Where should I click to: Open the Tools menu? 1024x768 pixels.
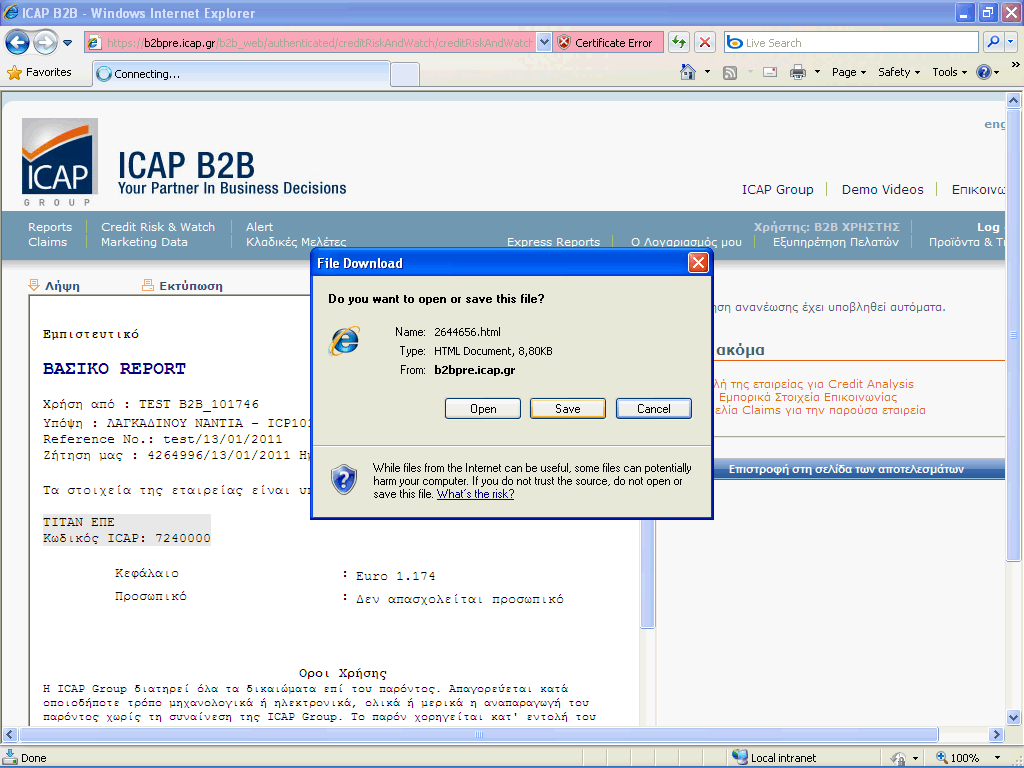tap(949, 72)
